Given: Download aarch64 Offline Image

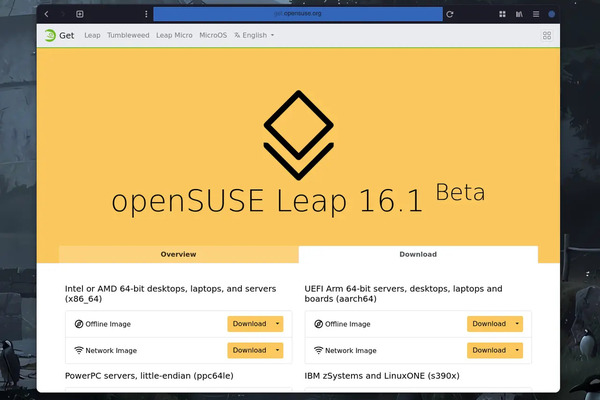Looking at the screenshot, I should tap(489, 324).
